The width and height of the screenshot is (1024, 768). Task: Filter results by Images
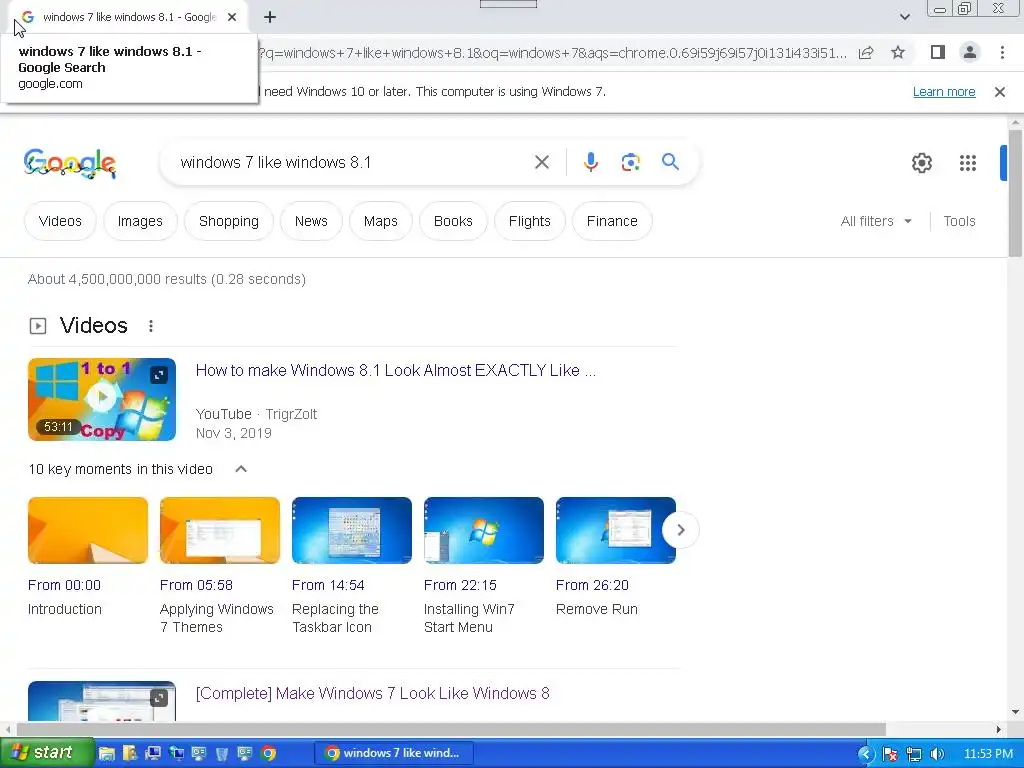click(140, 221)
